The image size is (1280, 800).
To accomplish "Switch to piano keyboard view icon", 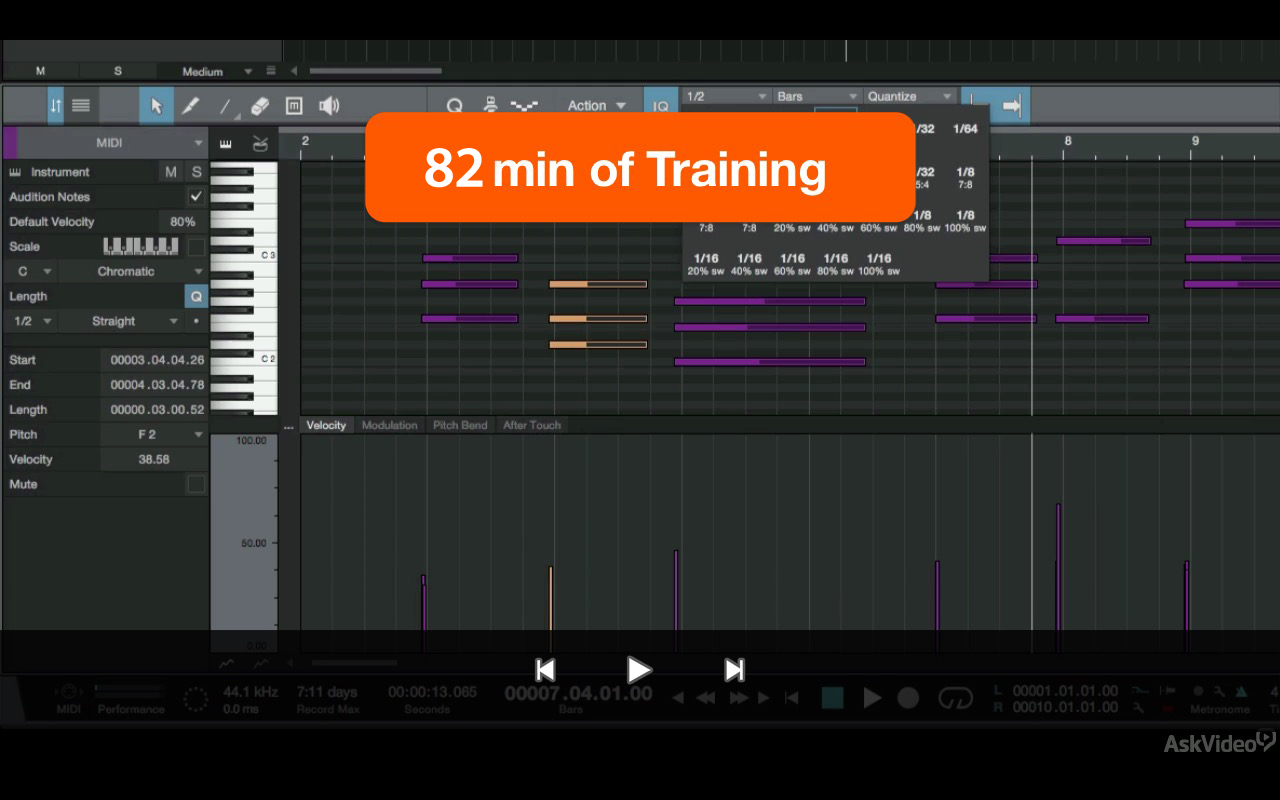I will (226, 143).
